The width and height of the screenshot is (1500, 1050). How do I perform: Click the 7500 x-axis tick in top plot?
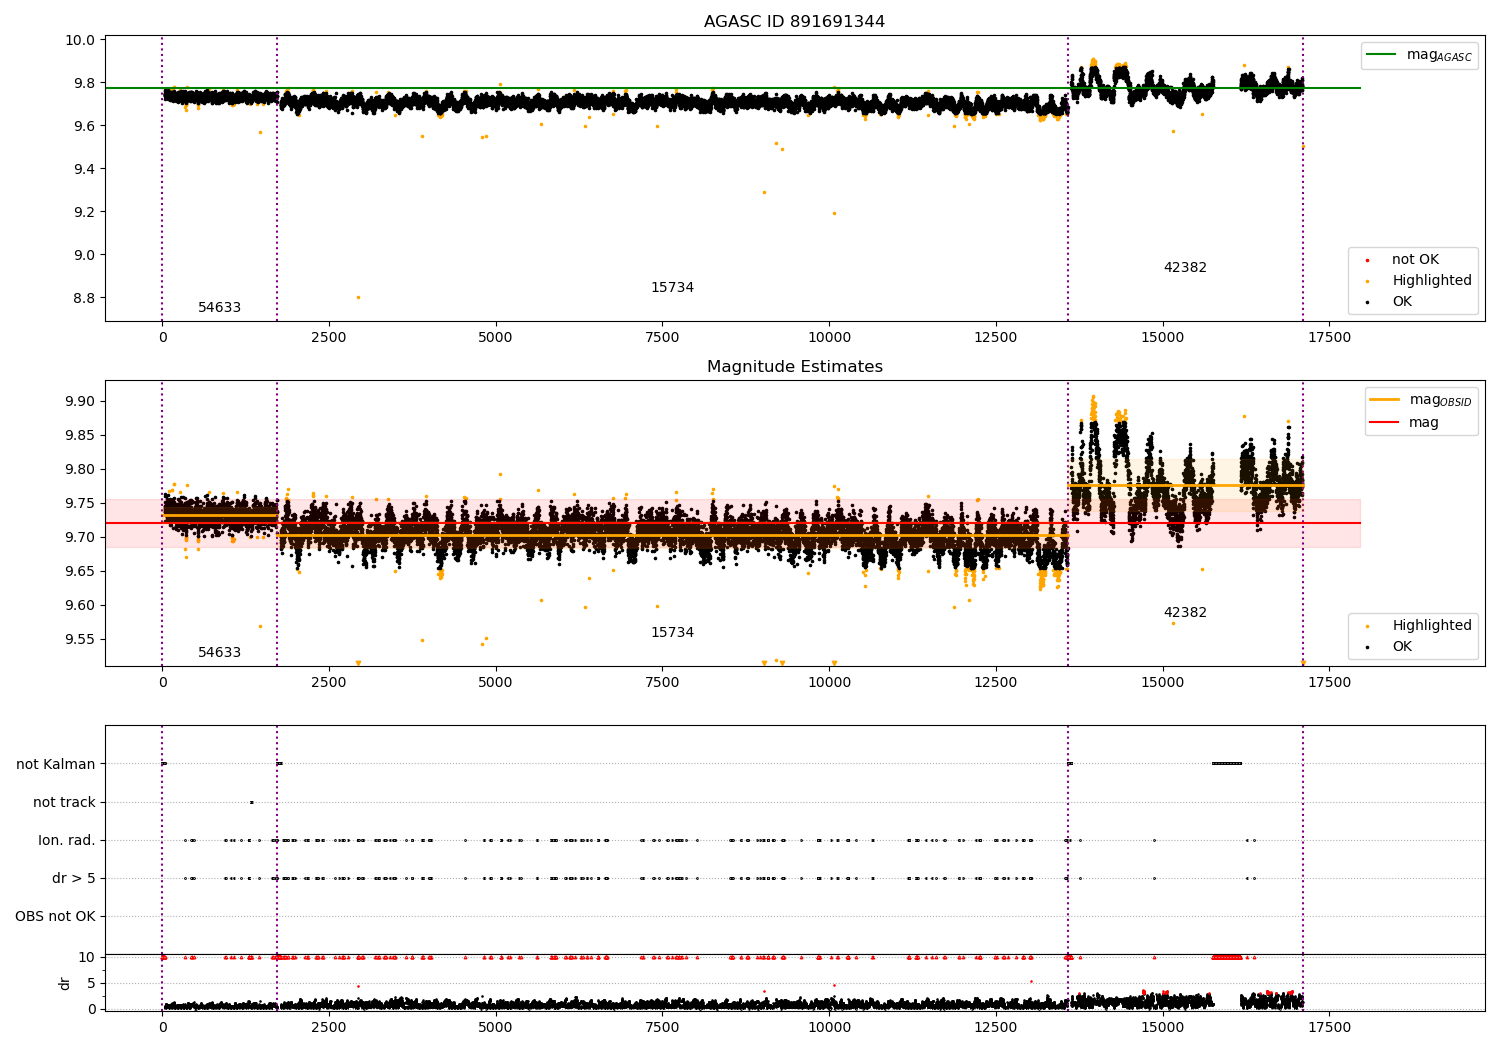[662, 338]
